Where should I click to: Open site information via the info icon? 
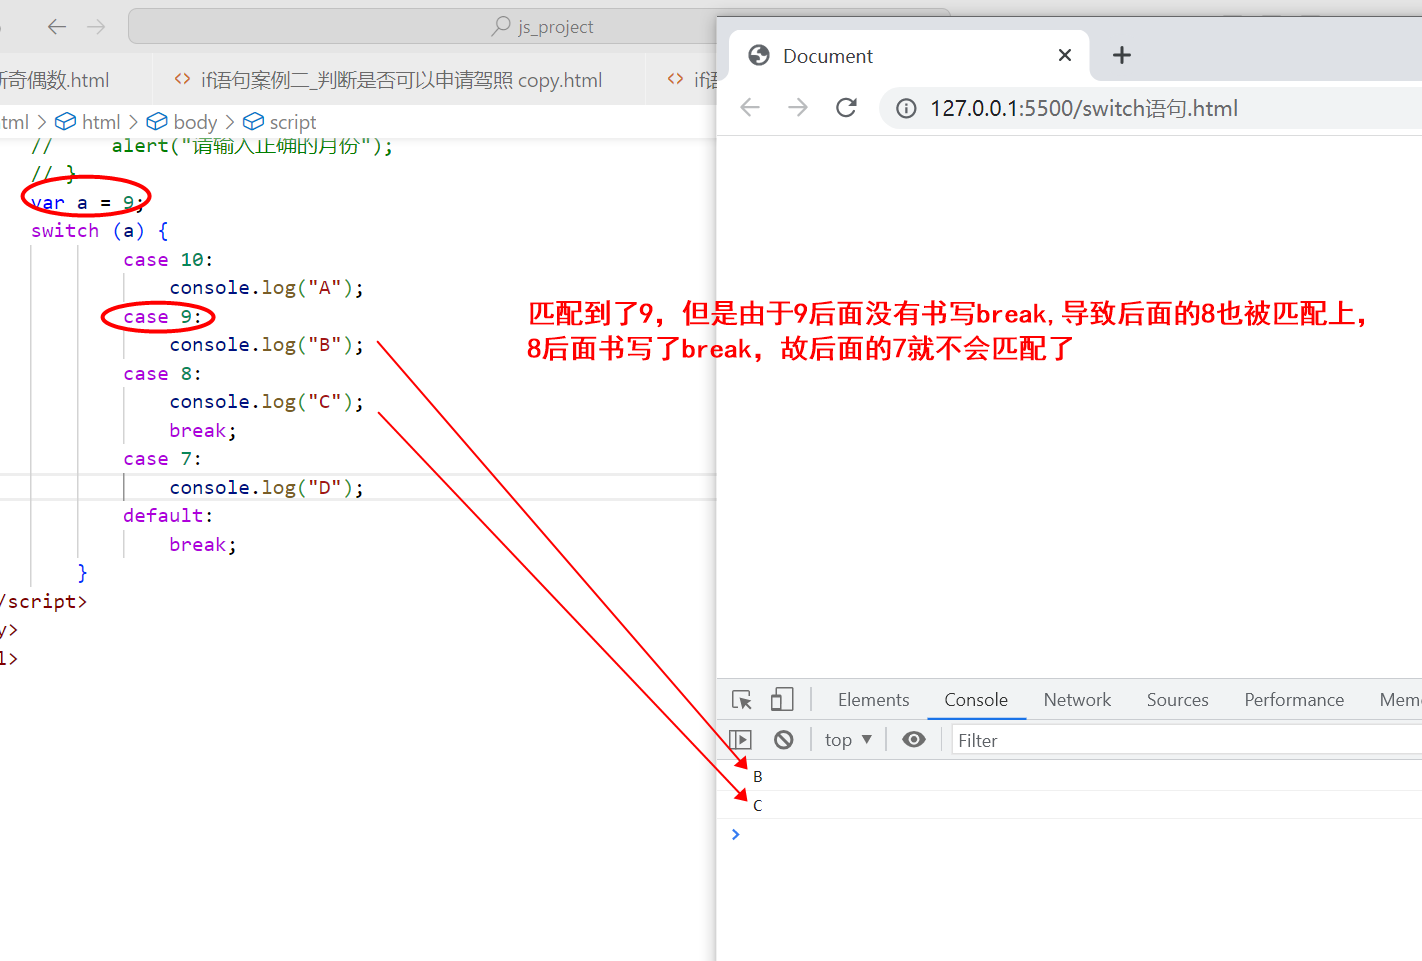point(905,108)
